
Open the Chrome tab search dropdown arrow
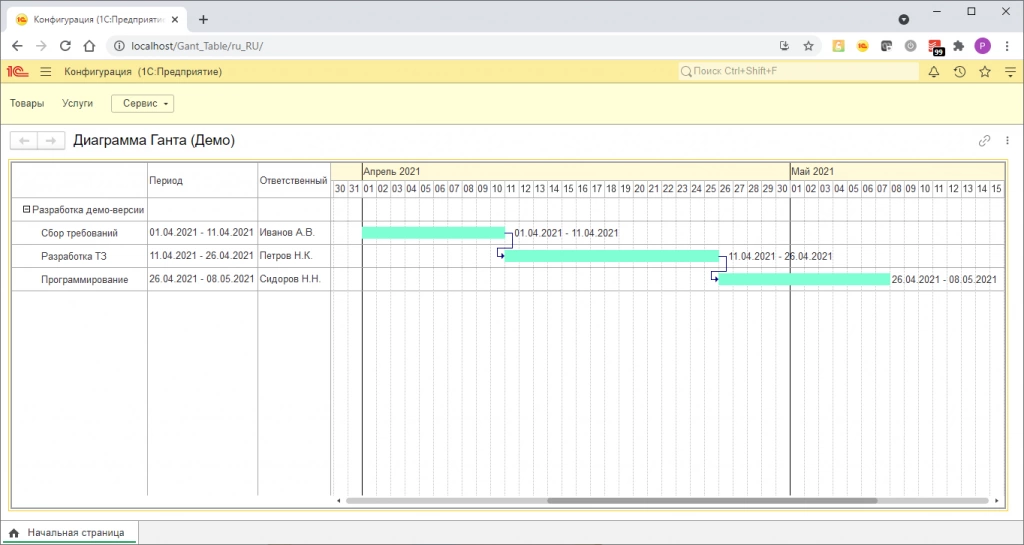(904, 20)
